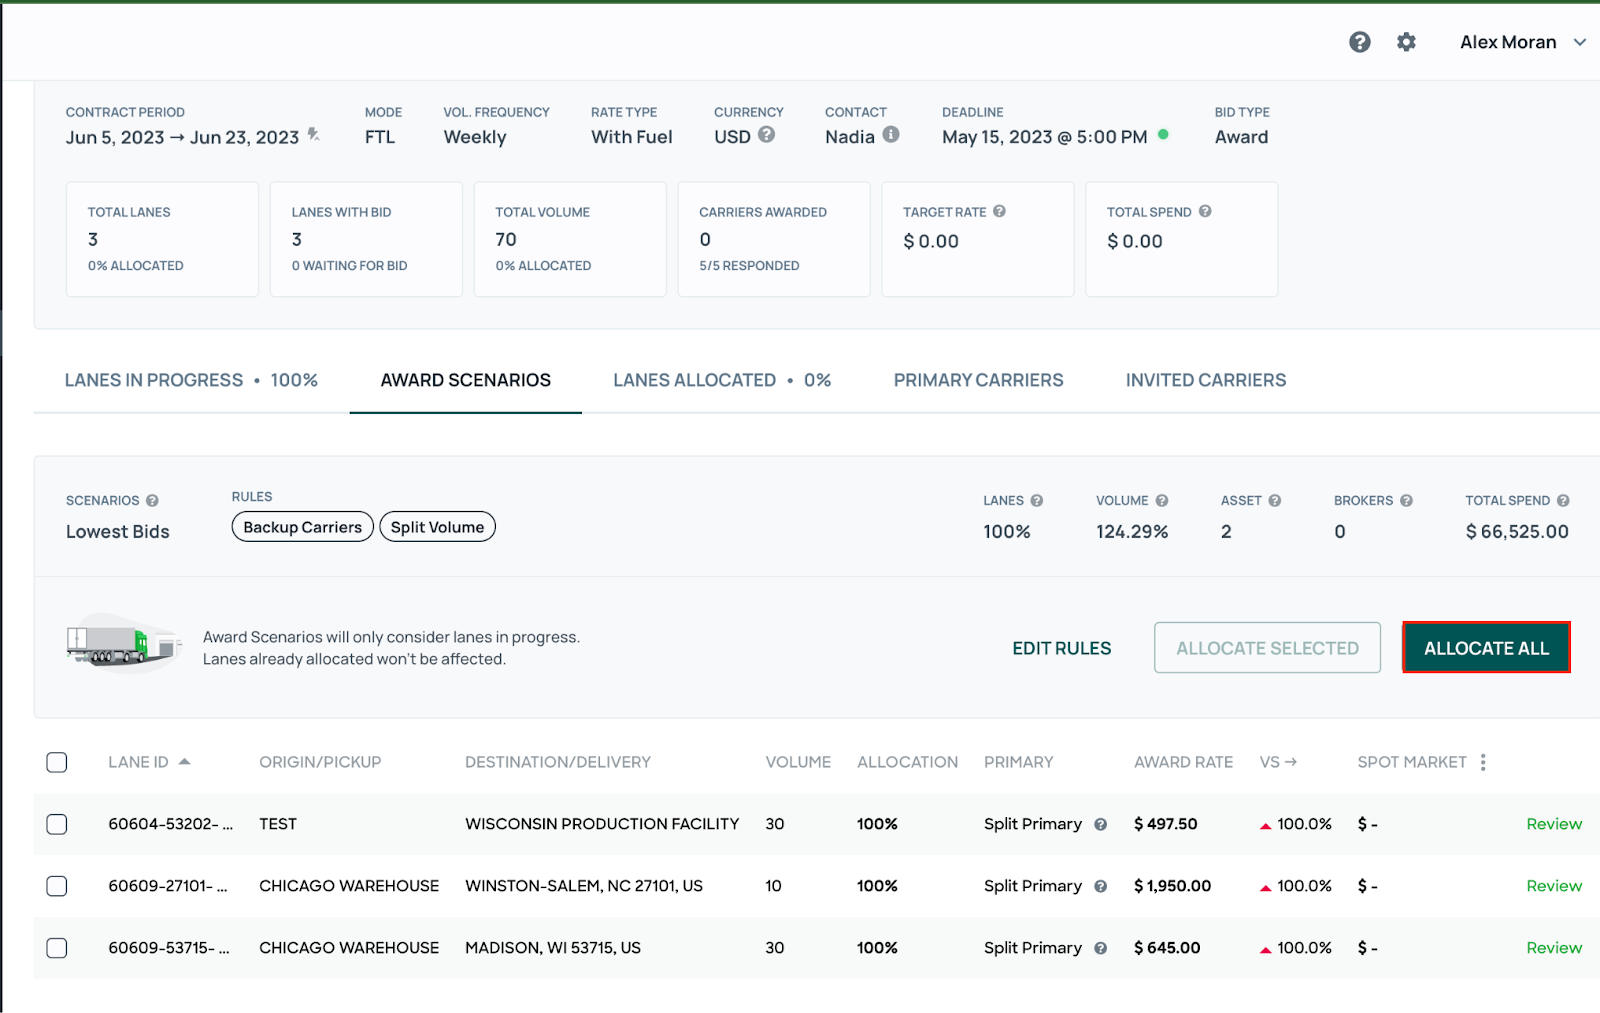Click the info icon beside contact Nadia

(x=891, y=135)
